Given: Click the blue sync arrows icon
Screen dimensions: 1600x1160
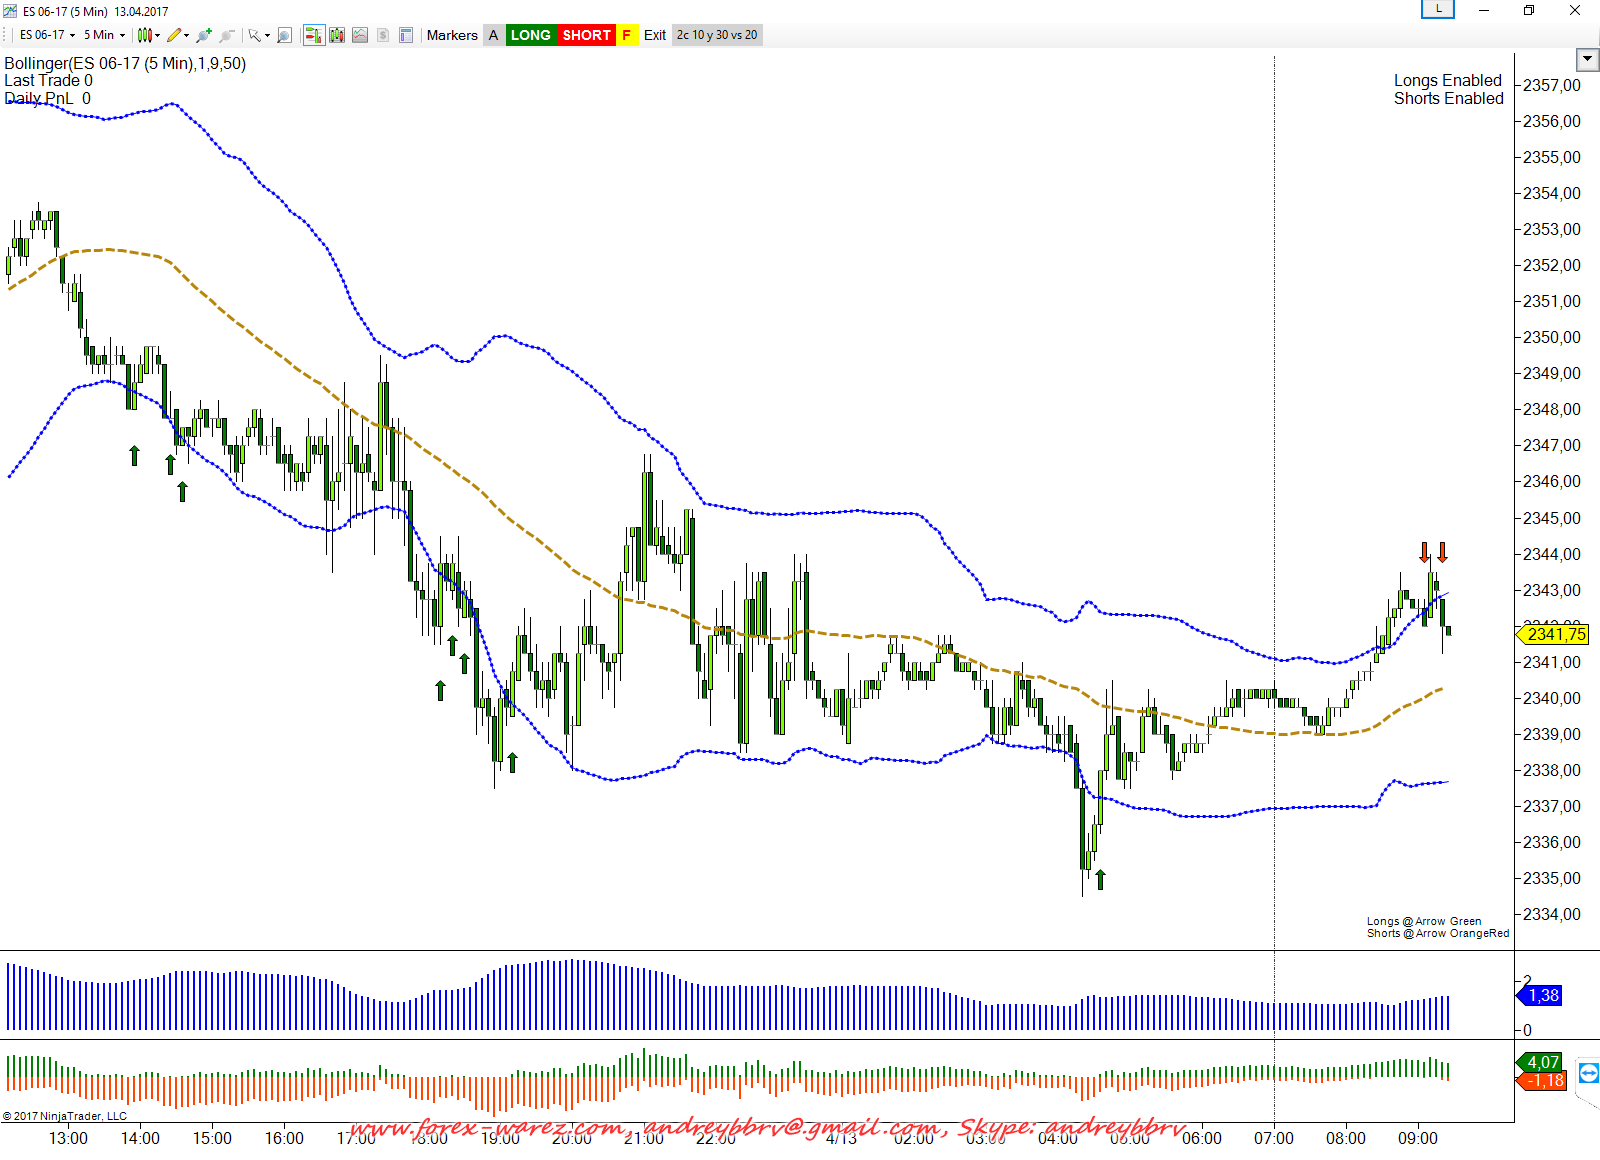Looking at the screenshot, I should 1588,1074.
